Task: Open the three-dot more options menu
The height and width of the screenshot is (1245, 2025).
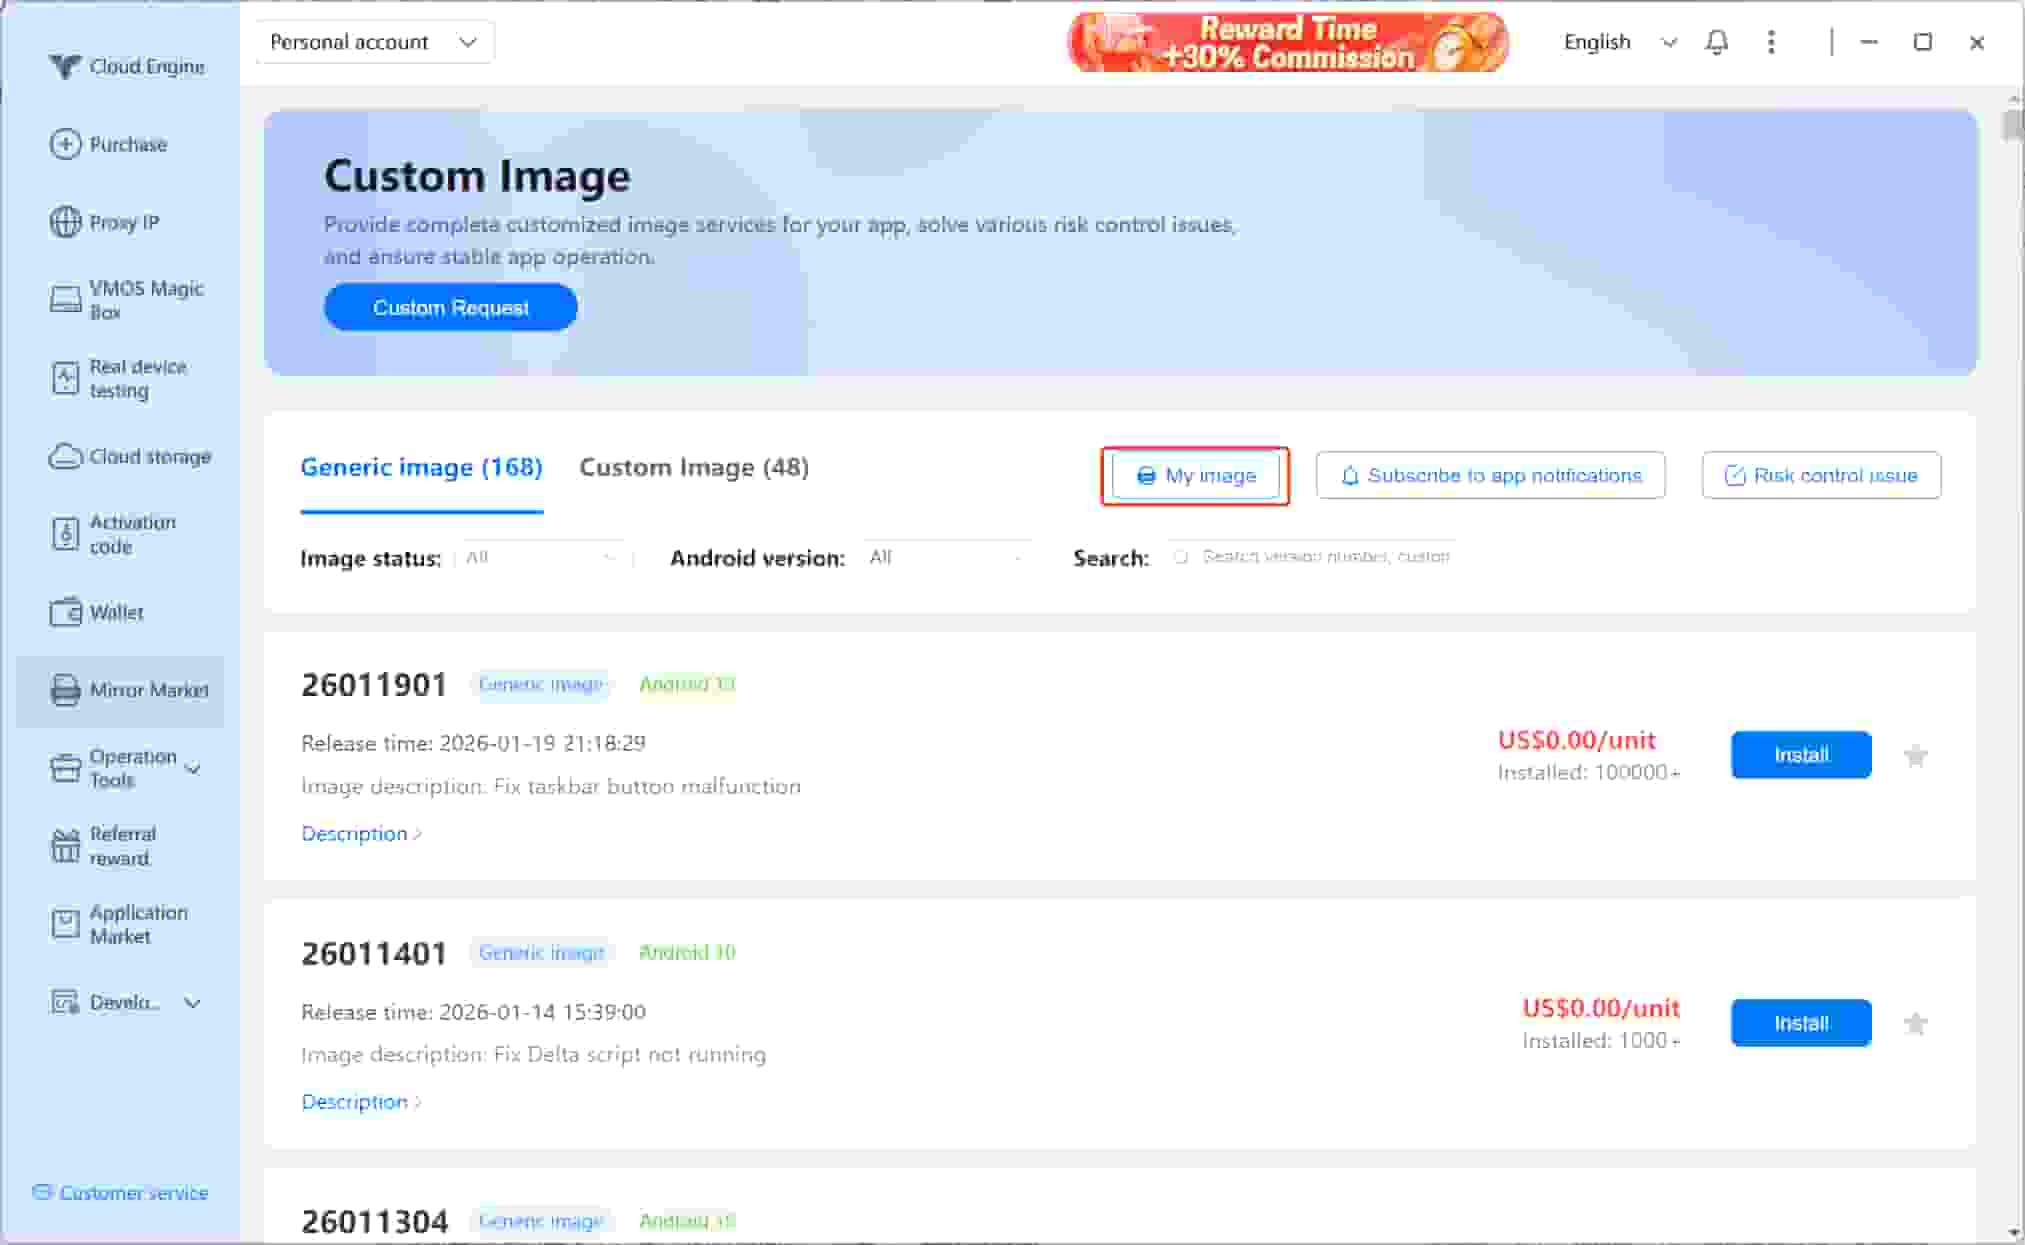Action: 1770,42
